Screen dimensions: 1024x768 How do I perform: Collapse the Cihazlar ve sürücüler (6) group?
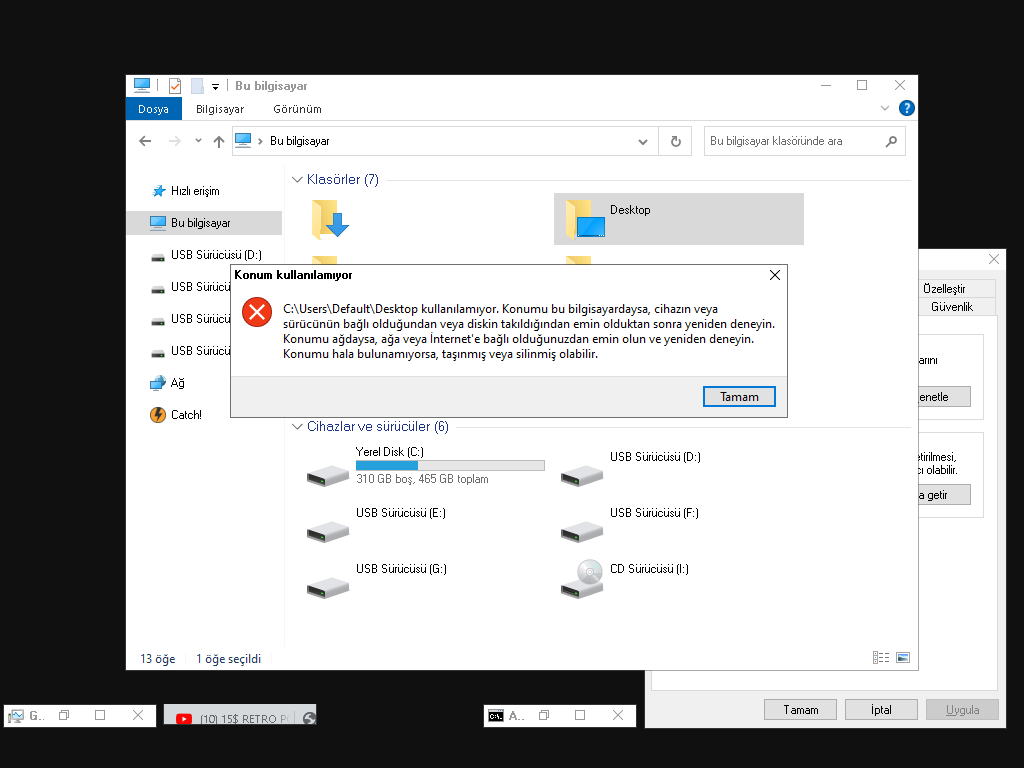pyautogui.click(x=296, y=426)
